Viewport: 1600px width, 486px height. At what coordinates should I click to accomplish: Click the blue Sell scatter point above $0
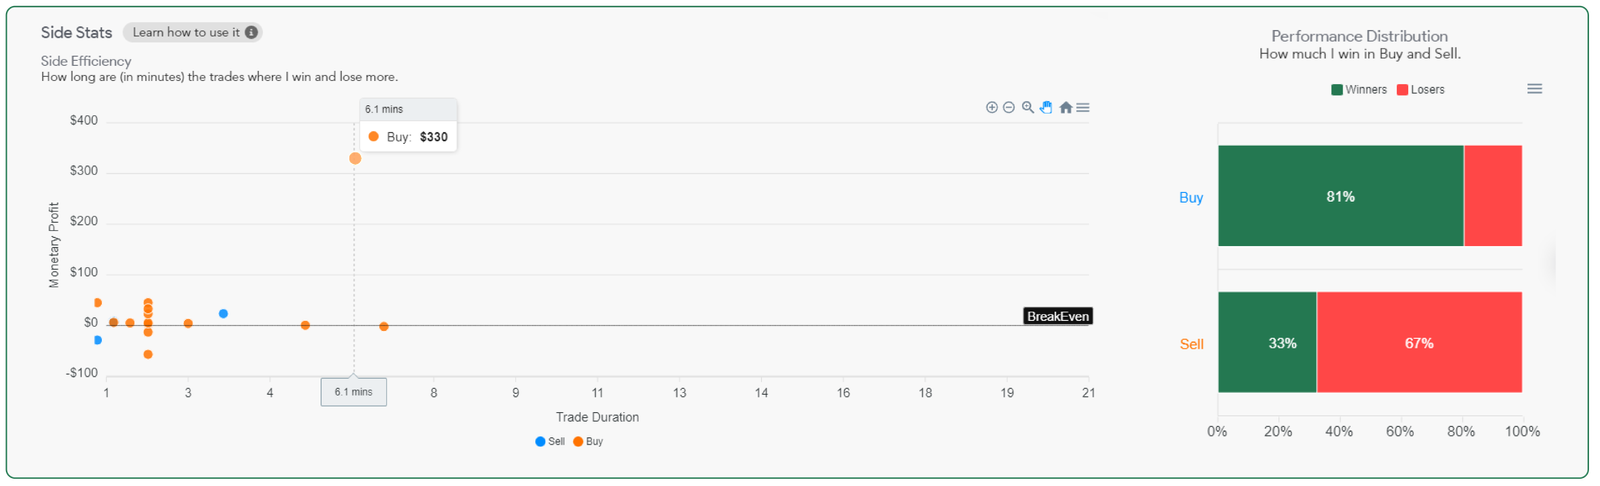[223, 314]
